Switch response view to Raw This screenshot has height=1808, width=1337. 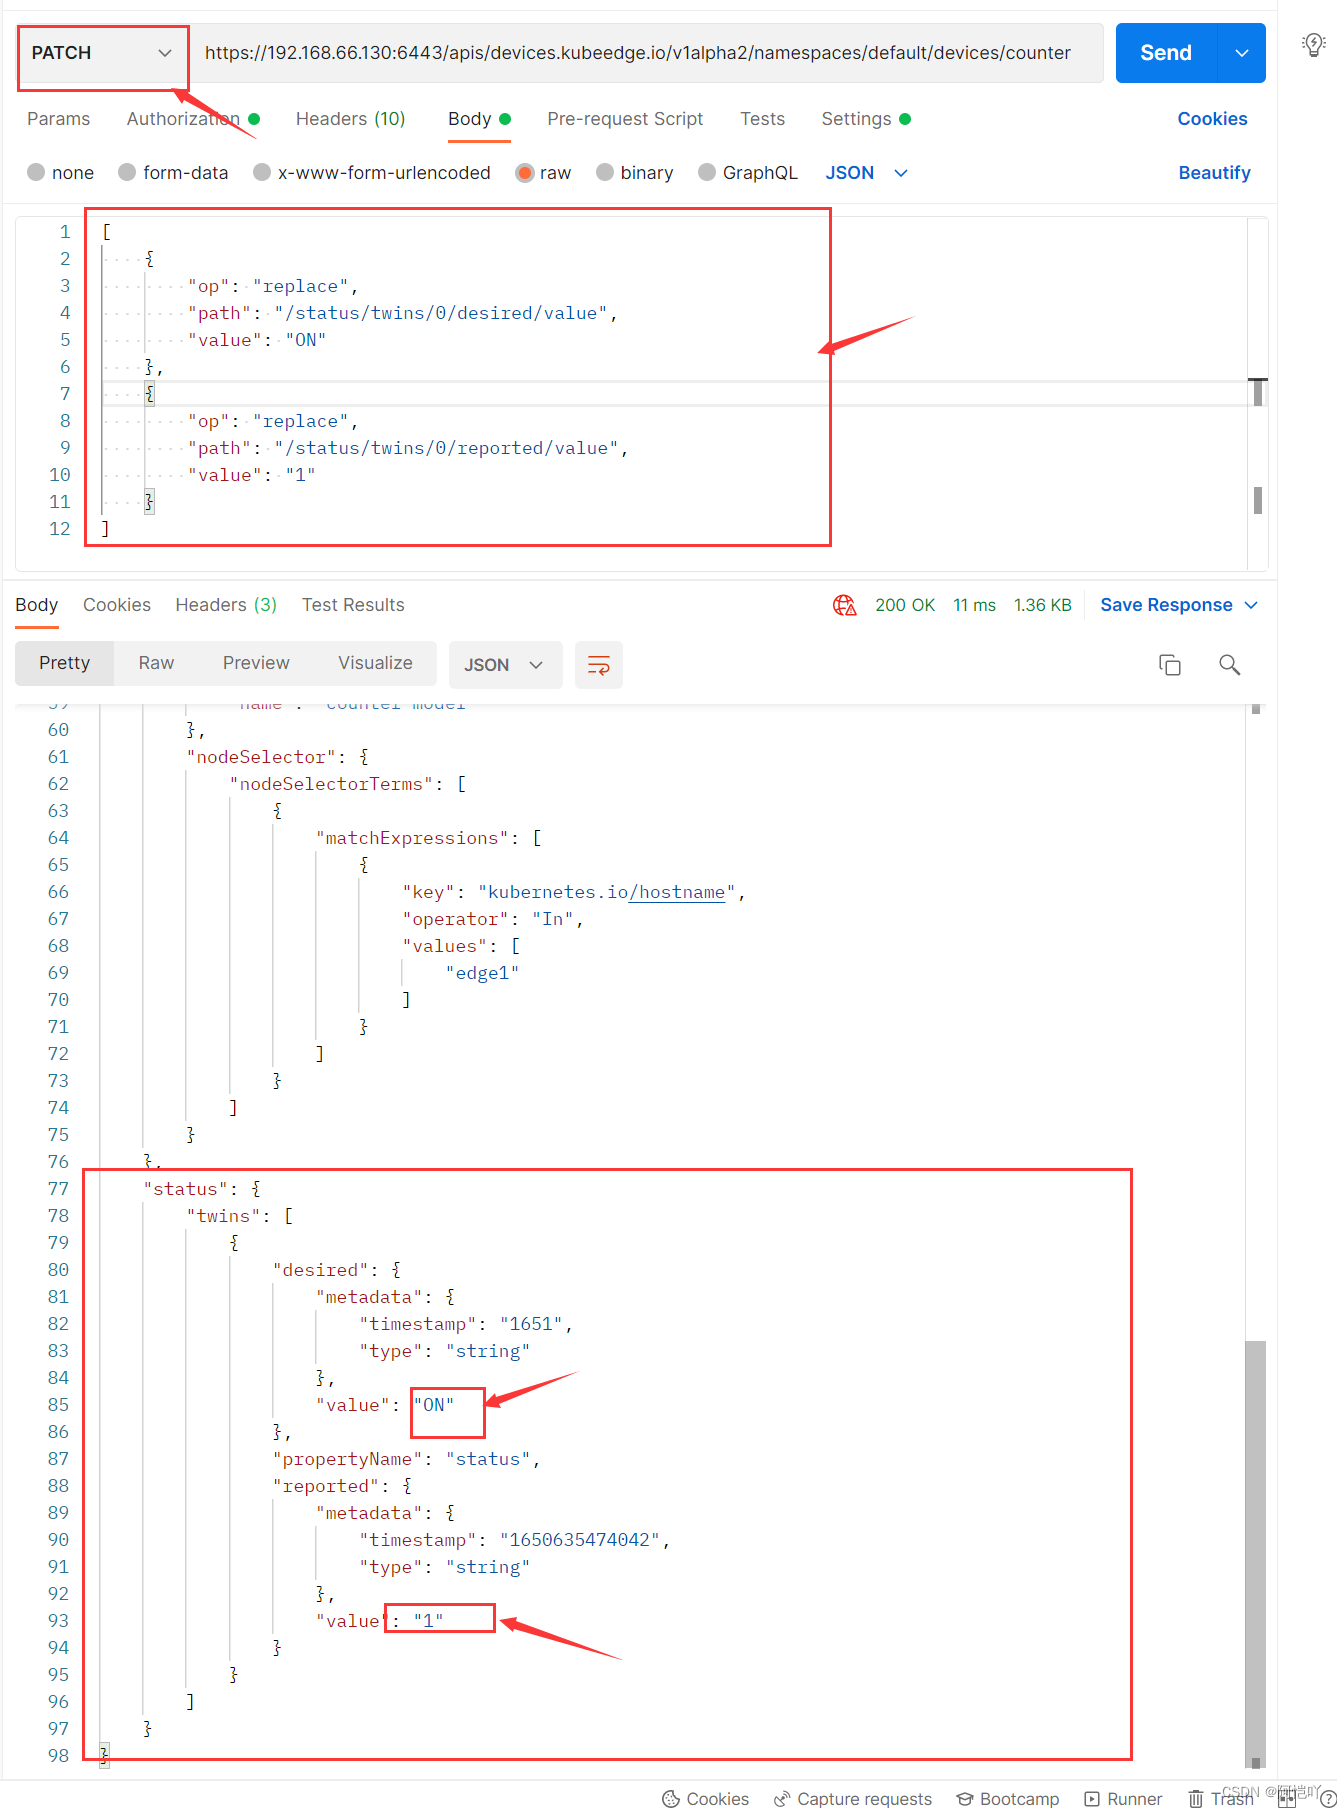(x=156, y=663)
